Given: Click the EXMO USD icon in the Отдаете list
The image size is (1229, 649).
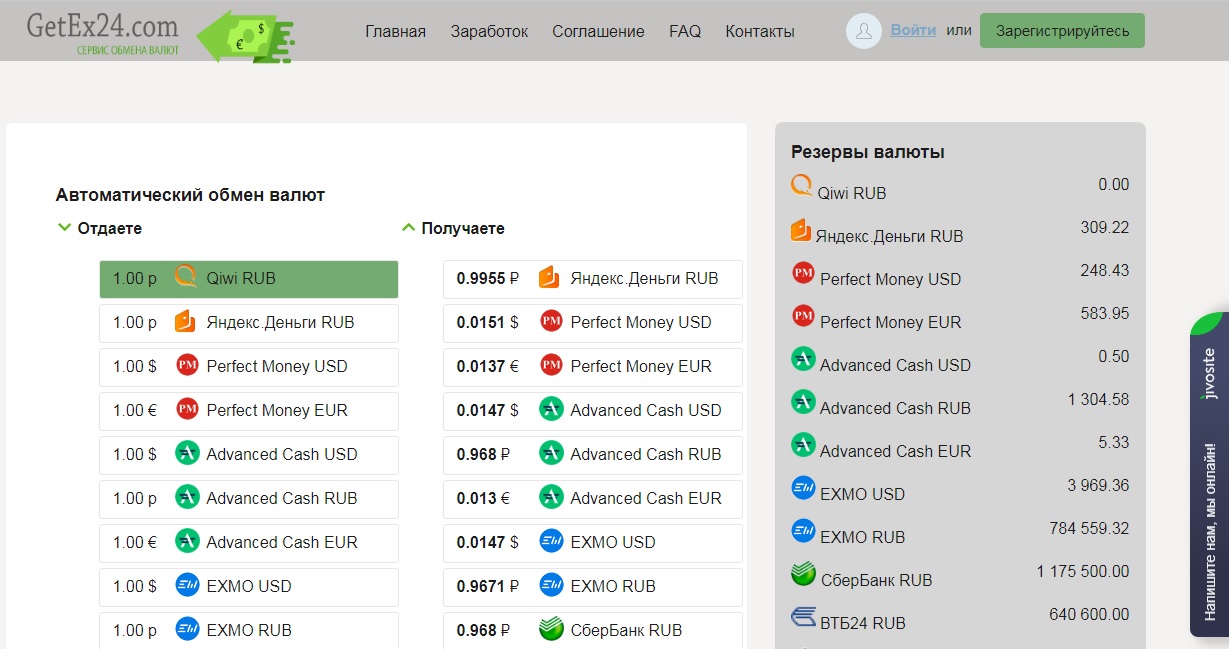Looking at the screenshot, I should click(x=187, y=586).
